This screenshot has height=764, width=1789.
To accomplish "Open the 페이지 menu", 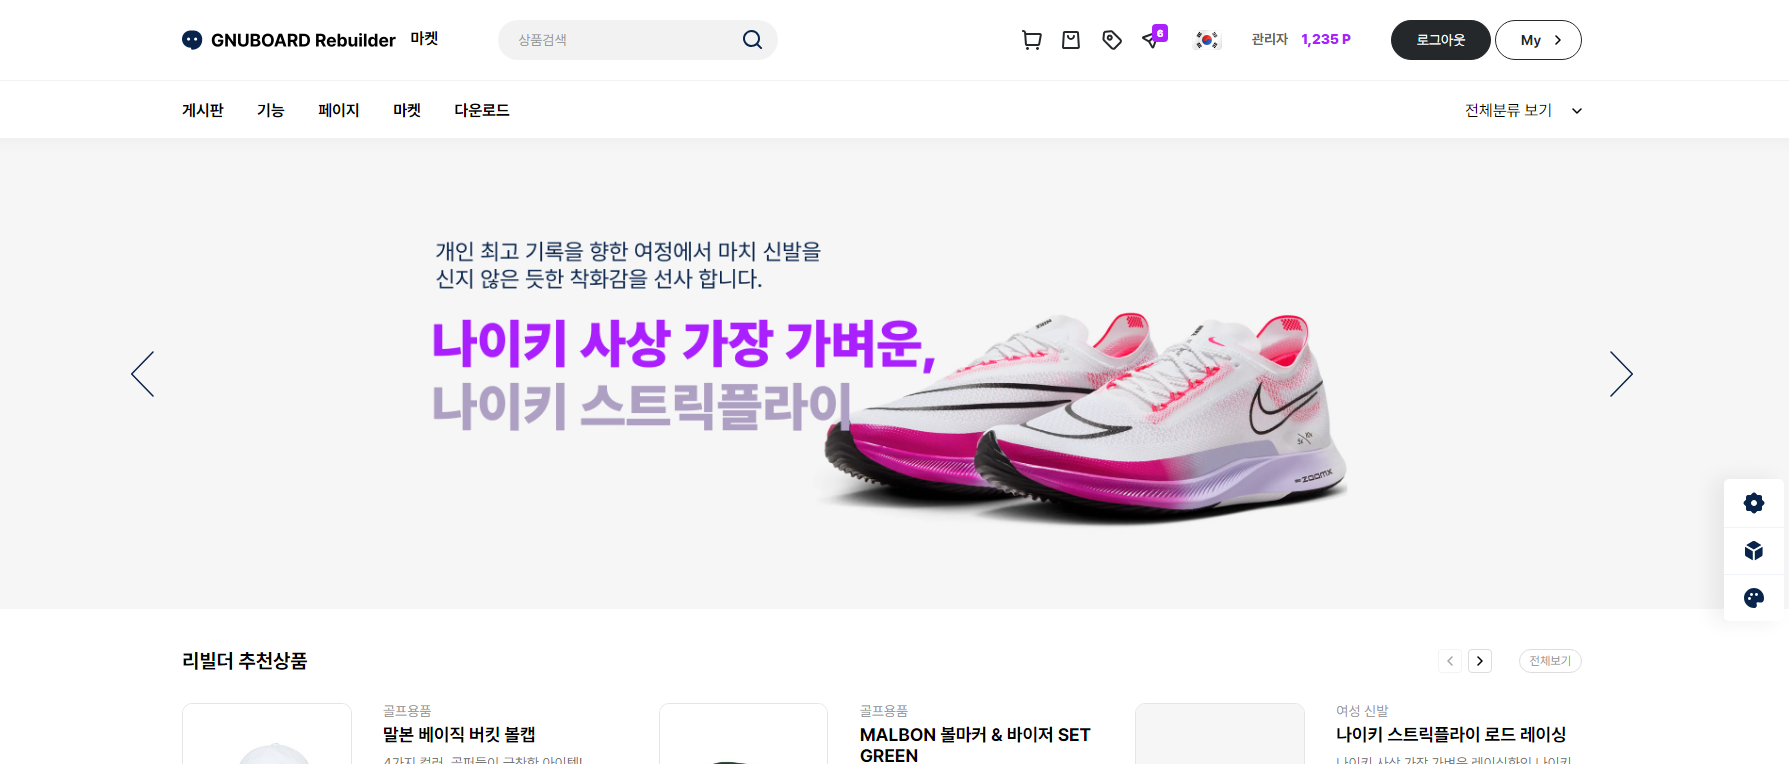I will pyautogui.click(x=339, y=110).
